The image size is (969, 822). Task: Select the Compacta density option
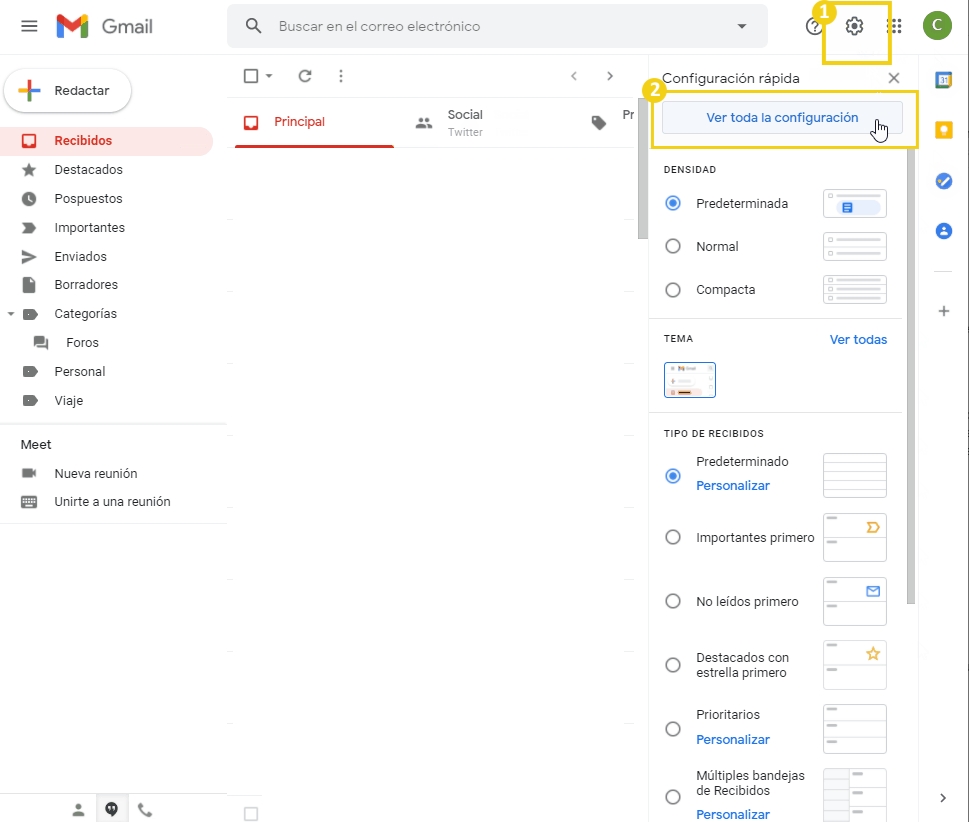click(673, 290)
